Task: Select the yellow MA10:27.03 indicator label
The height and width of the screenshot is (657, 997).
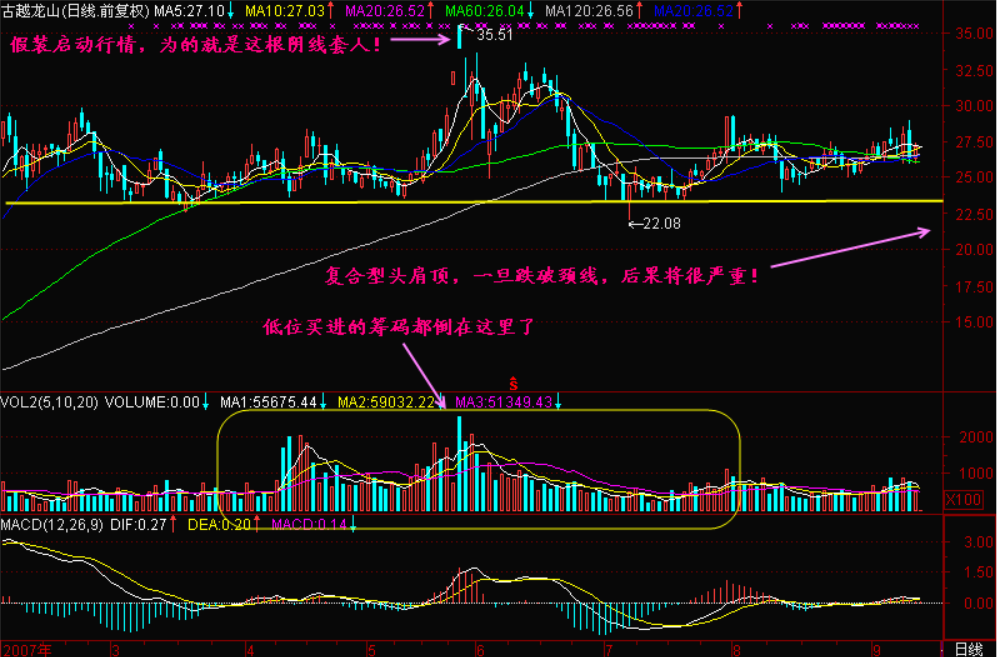Action: tap(285, 11)
